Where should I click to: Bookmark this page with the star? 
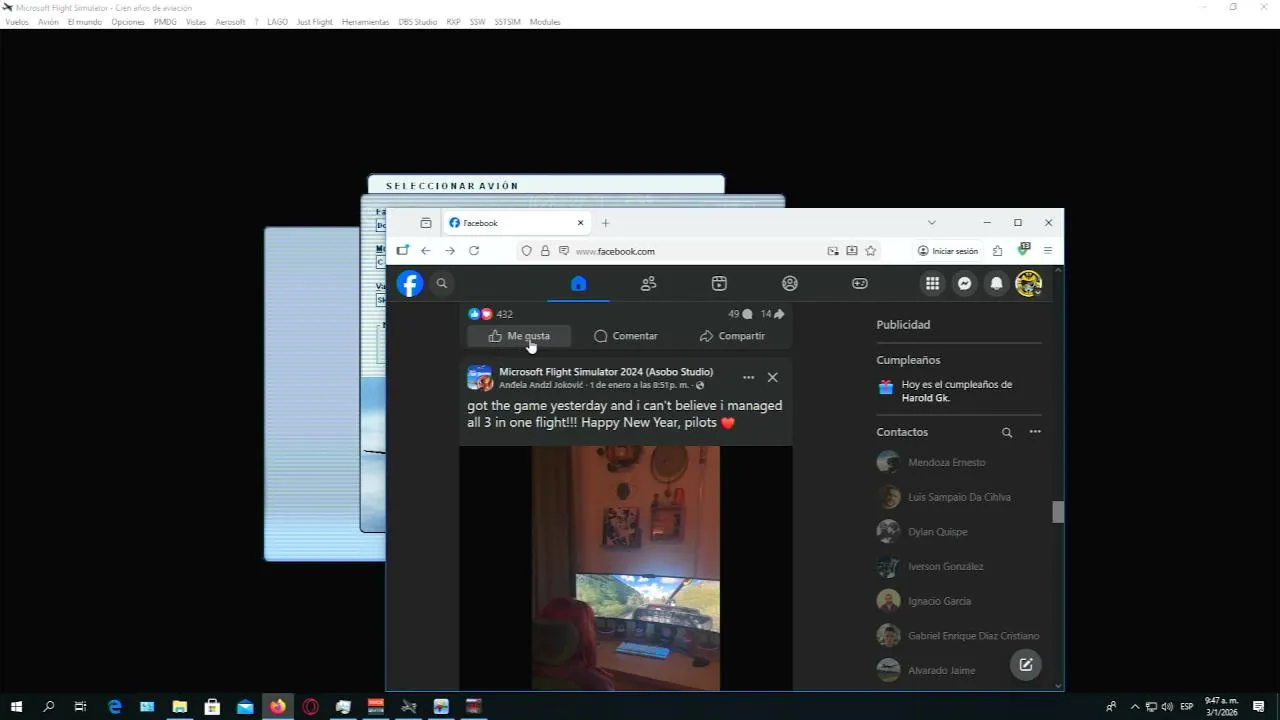point(871,251)
